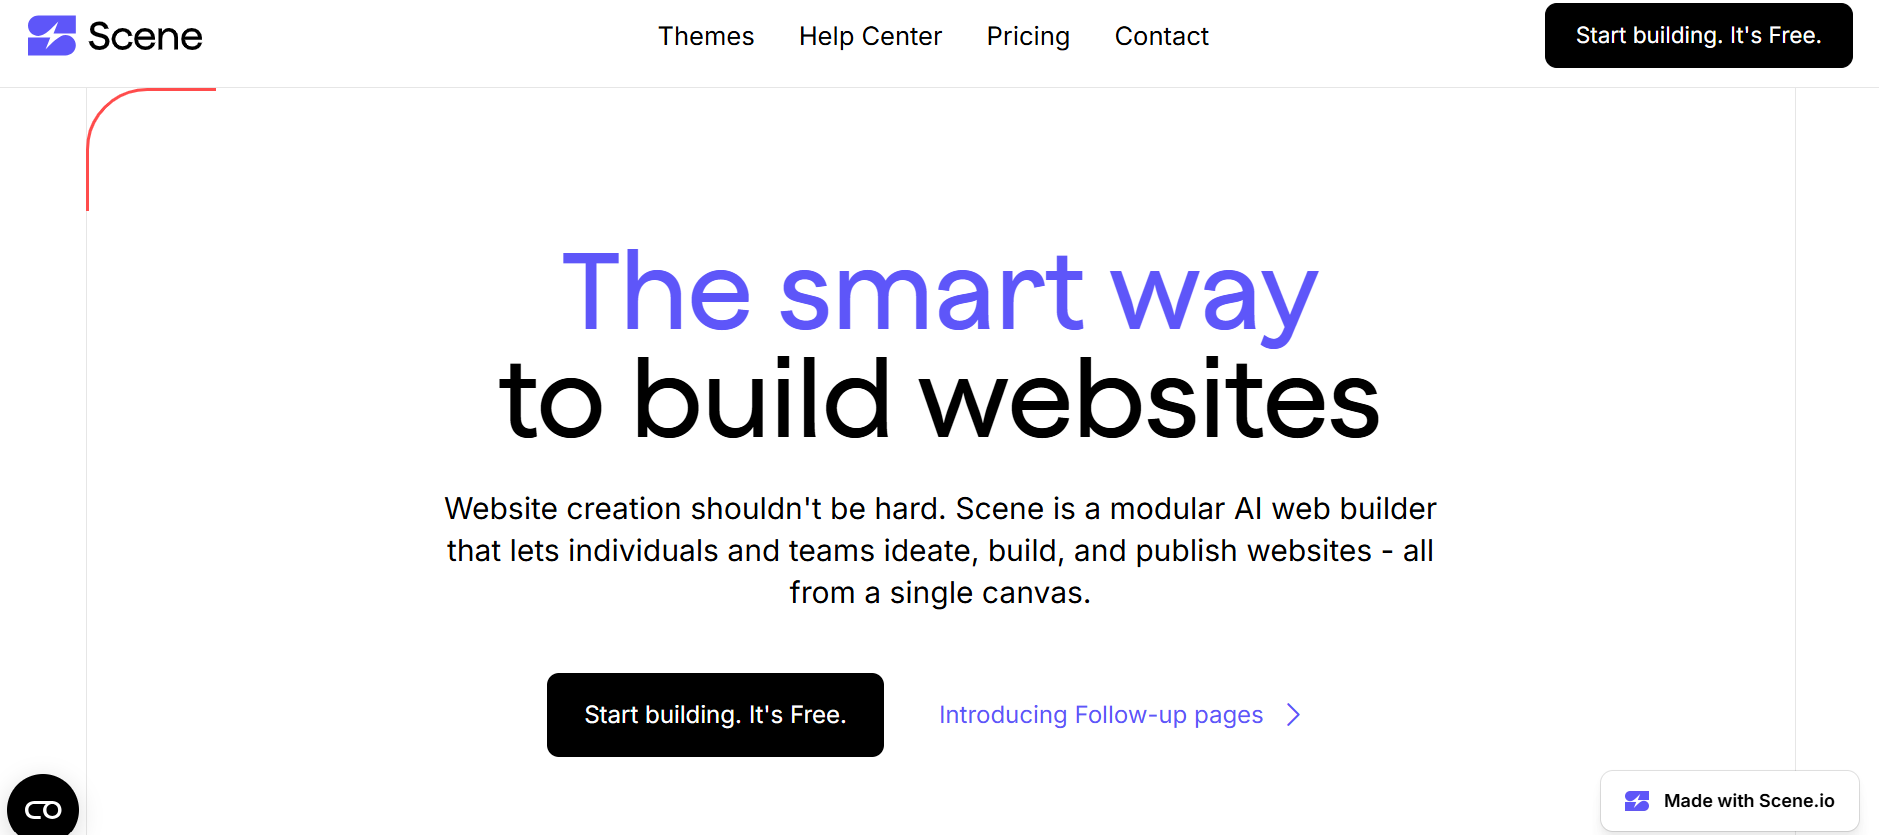Go to the Help Center page
Viewport: 1879px width, 835px height.
pyautogui.click(x=870, y=36)
